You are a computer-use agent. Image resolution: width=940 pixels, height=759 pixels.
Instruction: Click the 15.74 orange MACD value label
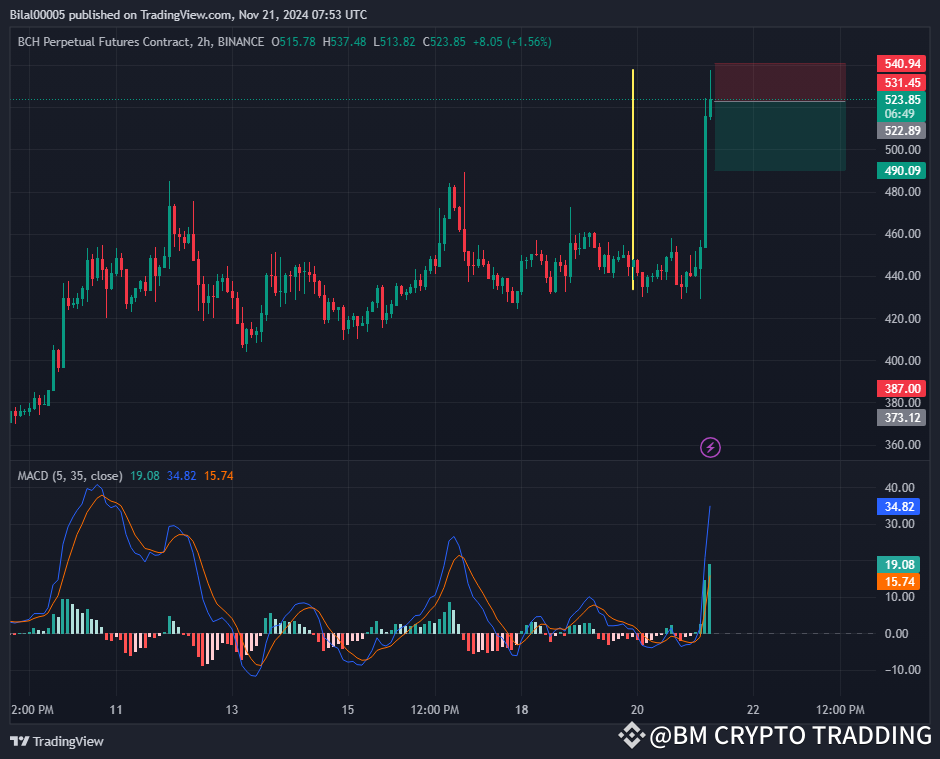[898, 581]
